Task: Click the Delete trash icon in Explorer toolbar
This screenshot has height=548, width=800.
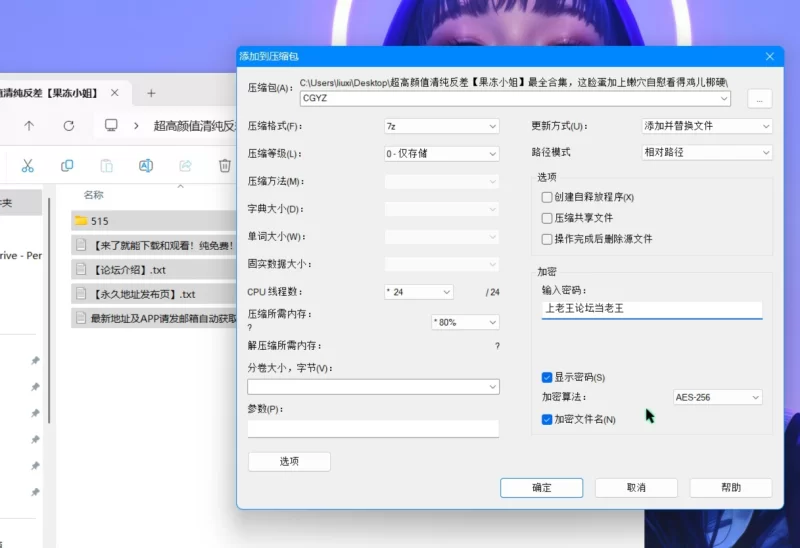Action: pyautogui.click(x=225, y=165)
